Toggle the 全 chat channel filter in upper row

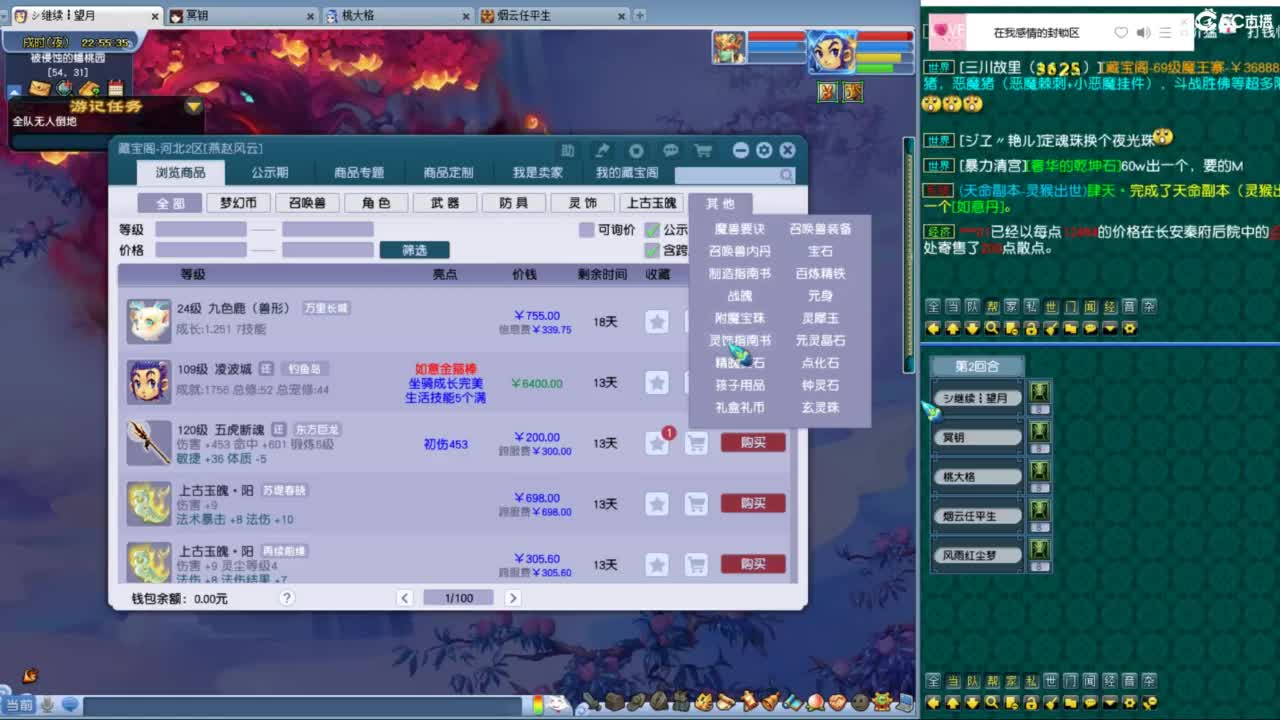(933, 307)
